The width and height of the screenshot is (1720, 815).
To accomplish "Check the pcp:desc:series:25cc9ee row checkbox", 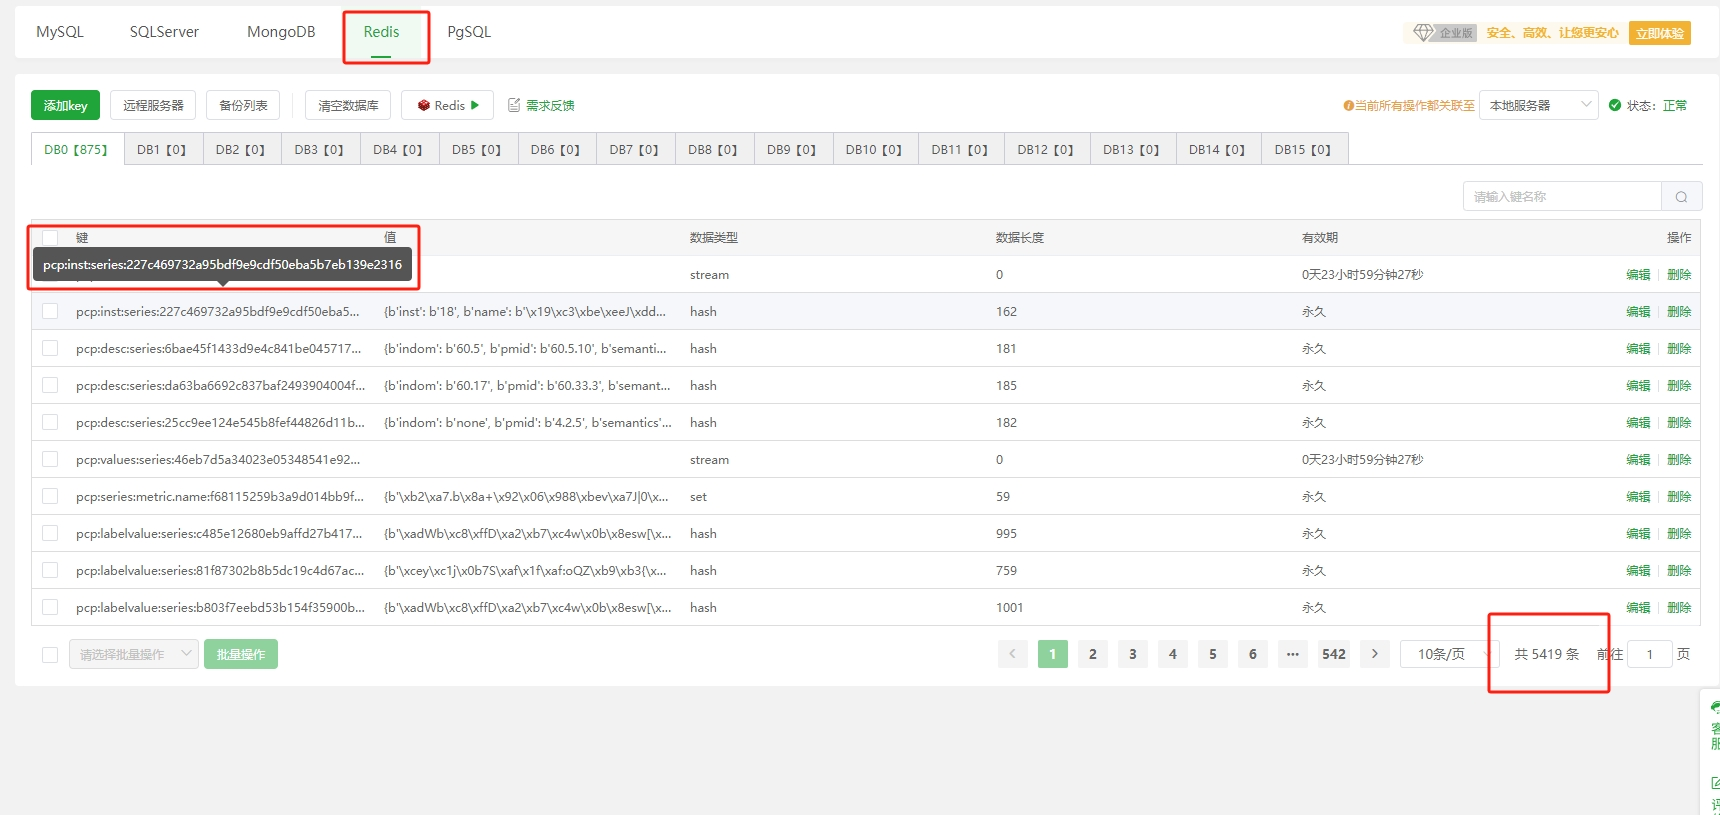I will (x=50, y=422).
